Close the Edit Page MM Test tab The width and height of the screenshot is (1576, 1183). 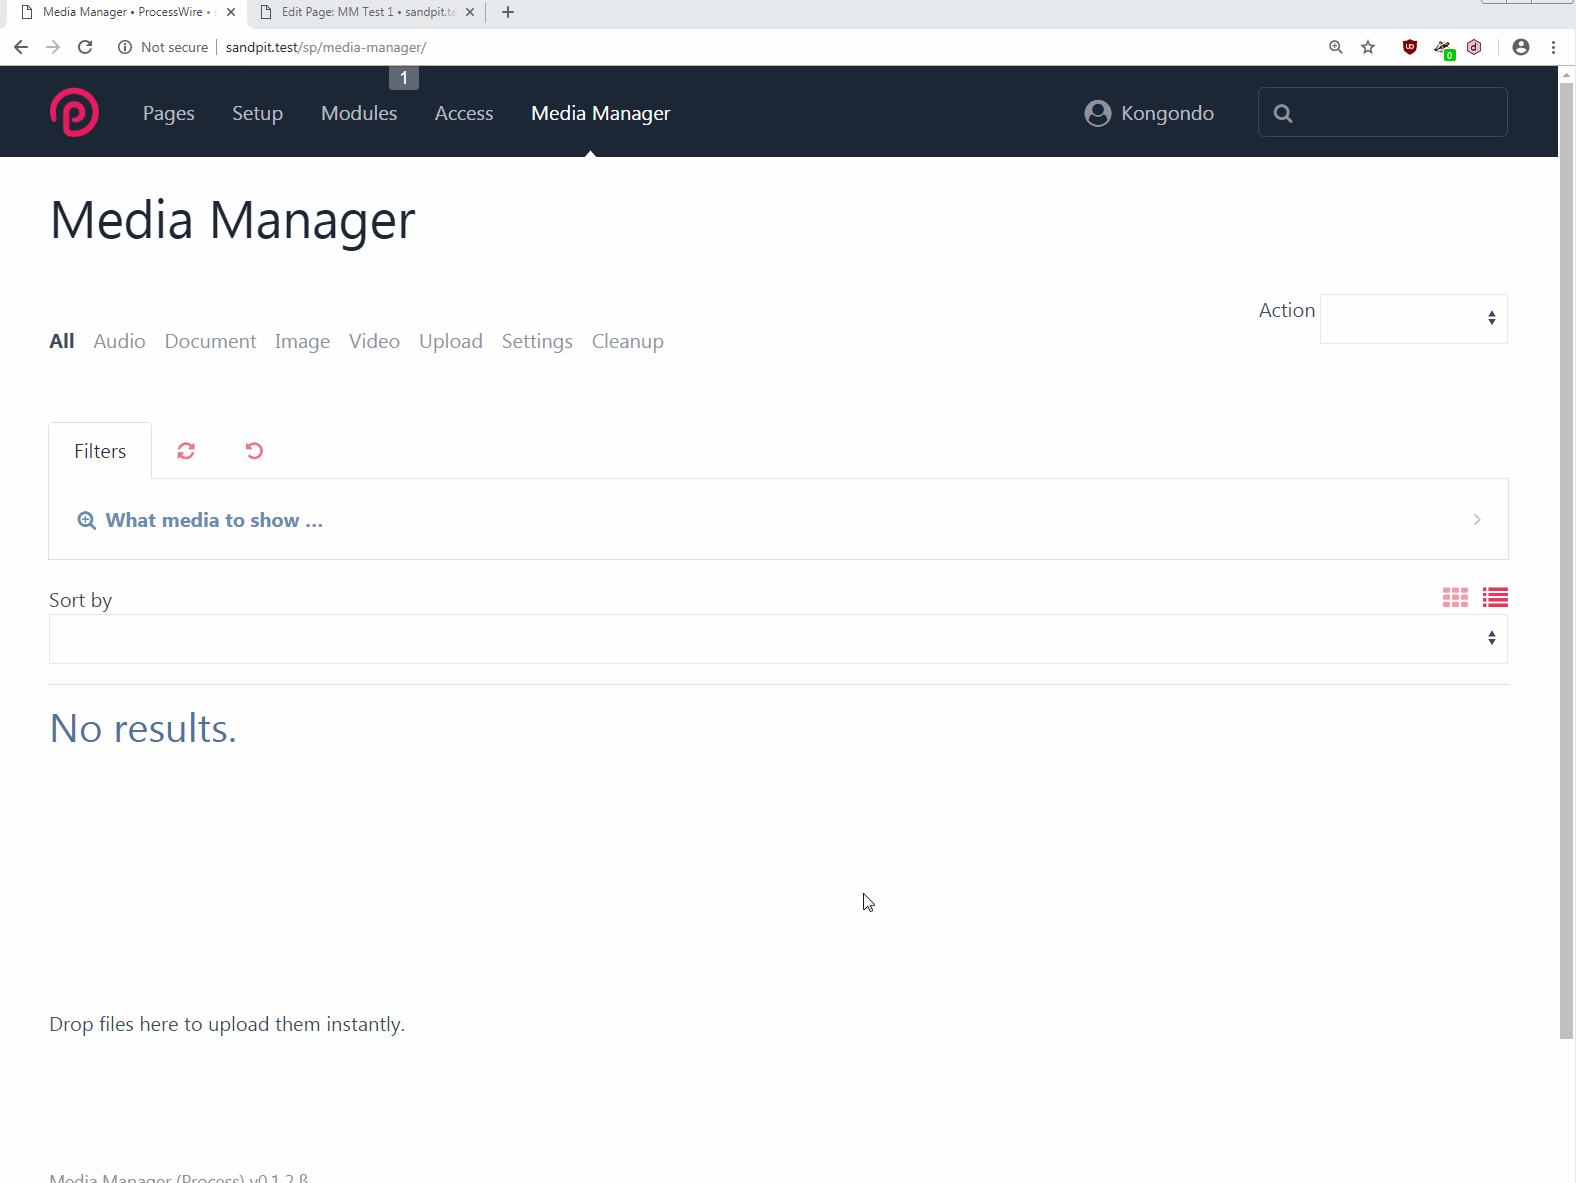coord(470,12)
